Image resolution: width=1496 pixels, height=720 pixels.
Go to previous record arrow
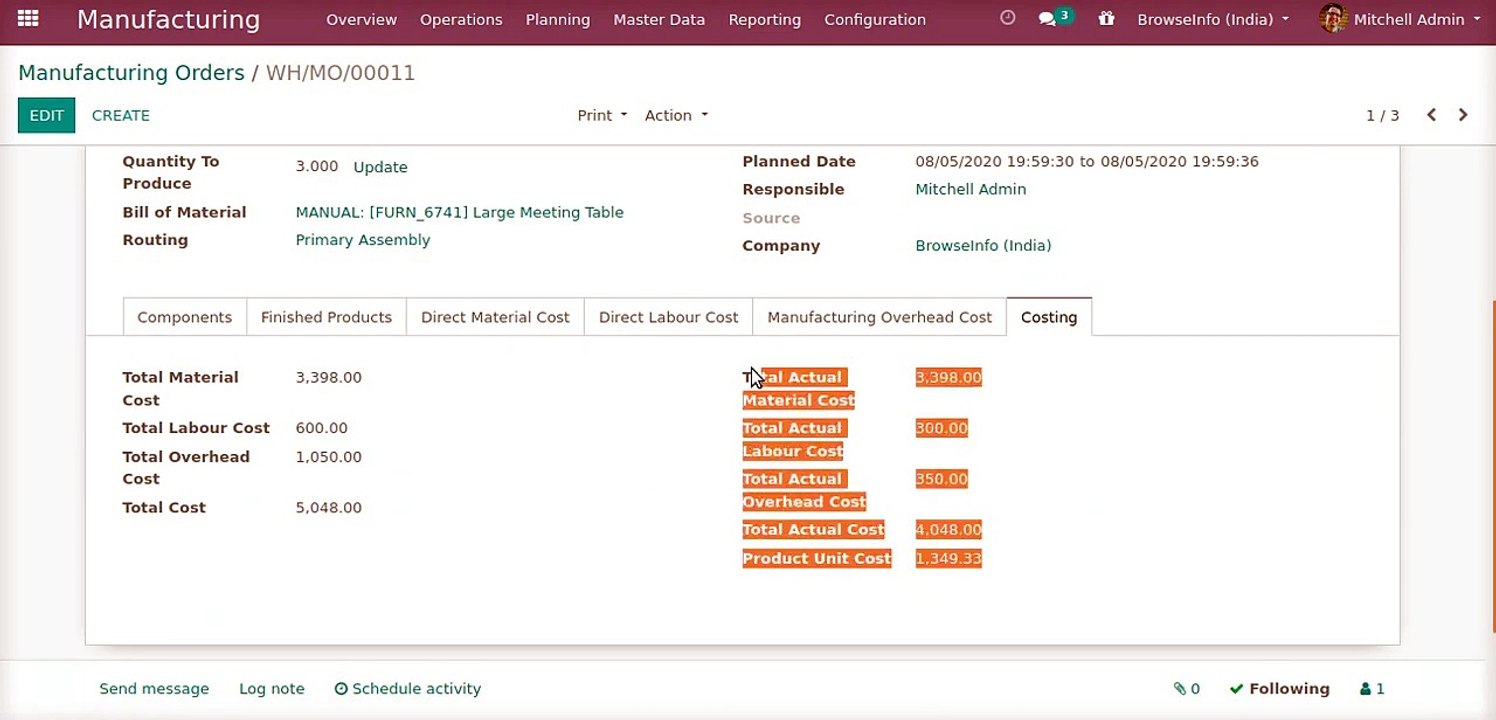pyautogui.click(x=1432, y=115)
